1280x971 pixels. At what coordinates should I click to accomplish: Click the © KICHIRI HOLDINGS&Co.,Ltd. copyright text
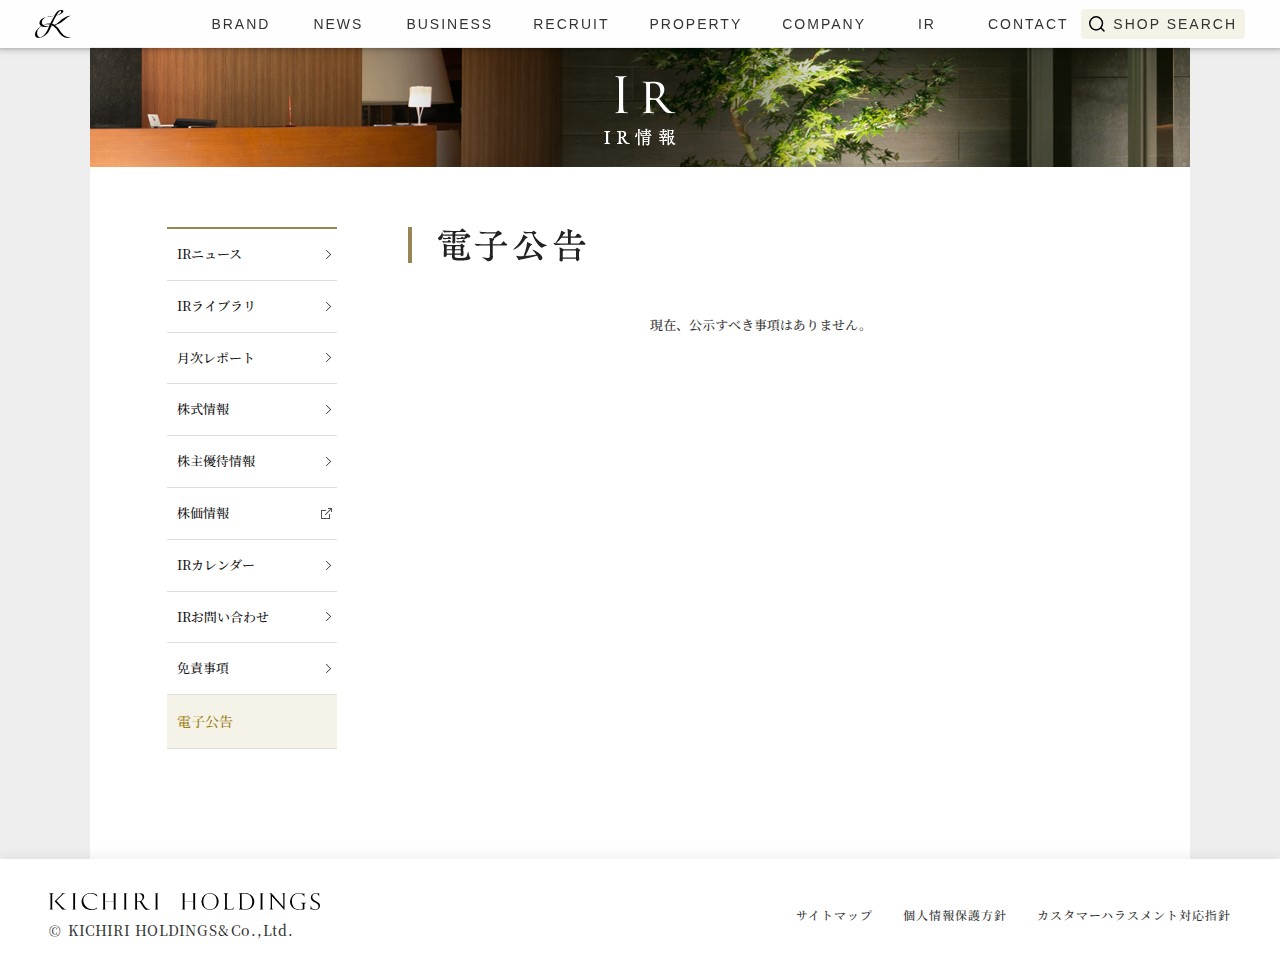(x=171, y=931)
